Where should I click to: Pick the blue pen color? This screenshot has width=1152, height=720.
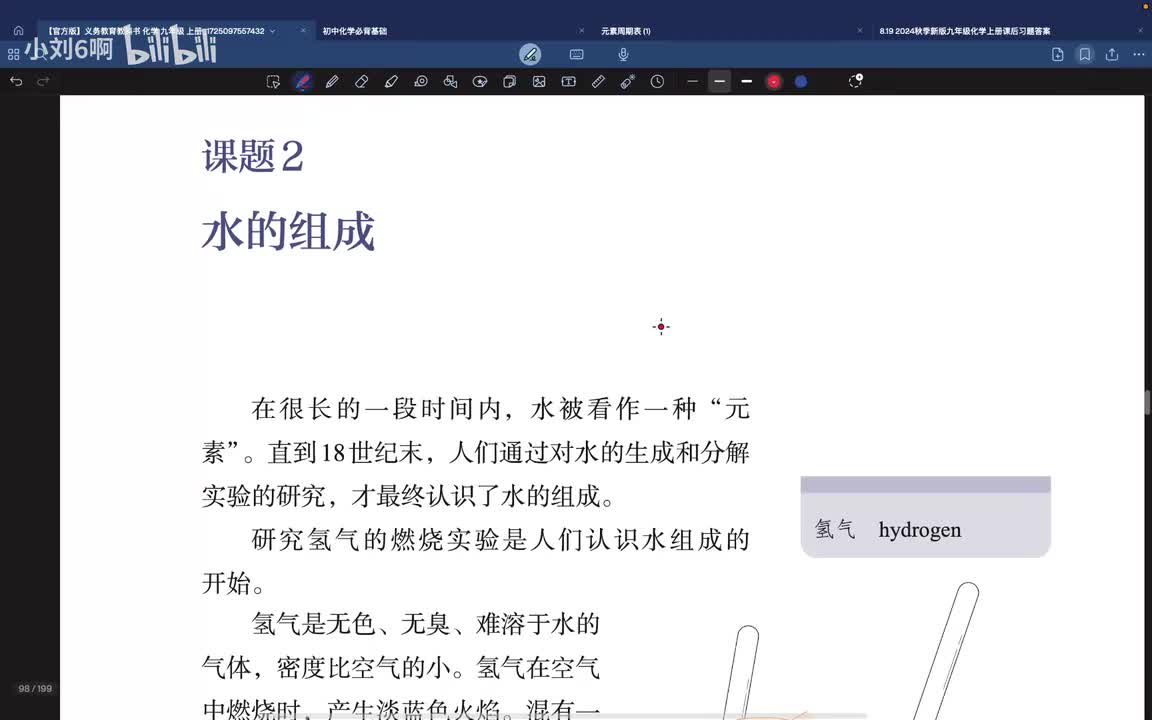(801, 82)
